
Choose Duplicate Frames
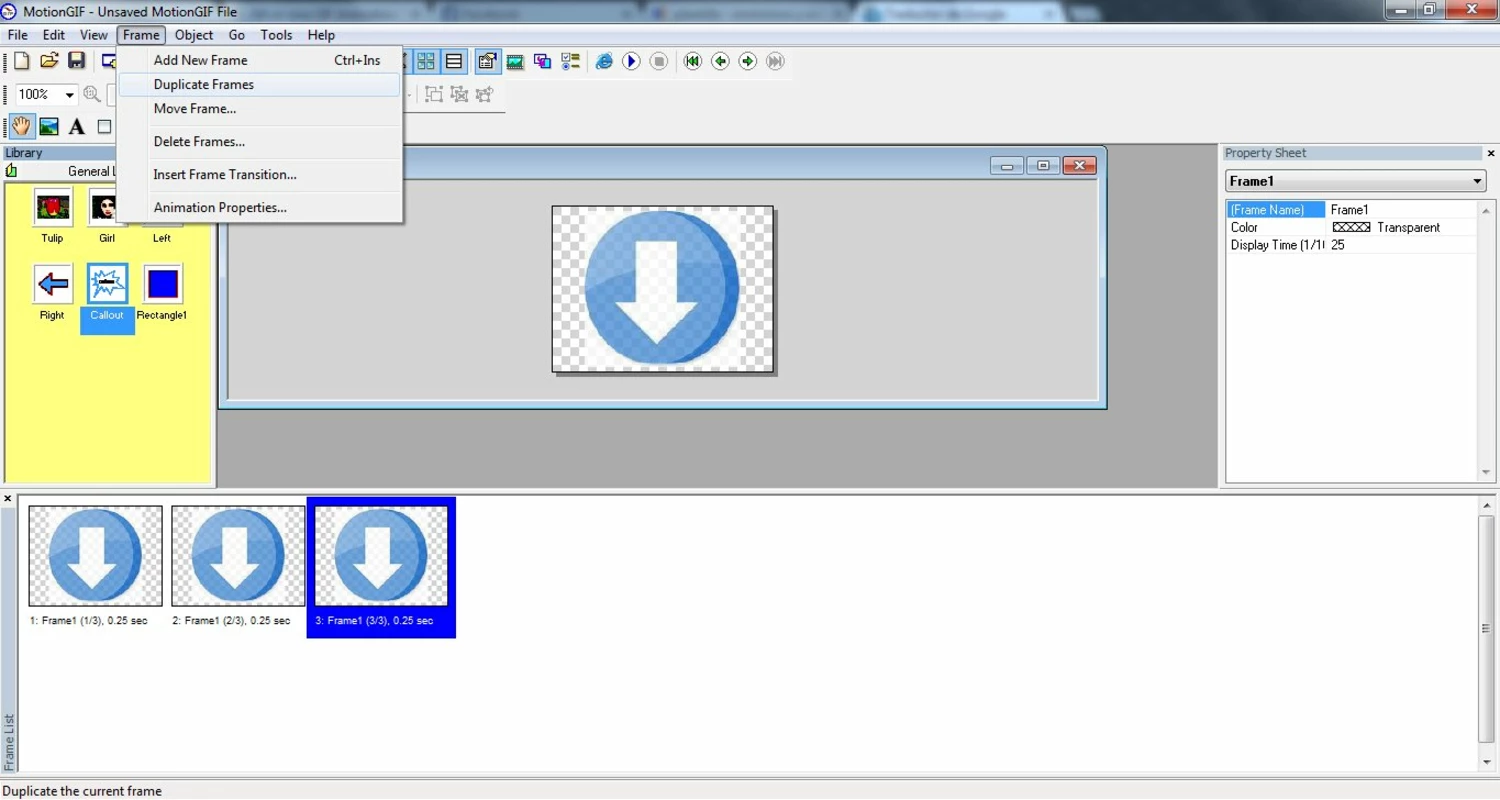coord(260,84)
